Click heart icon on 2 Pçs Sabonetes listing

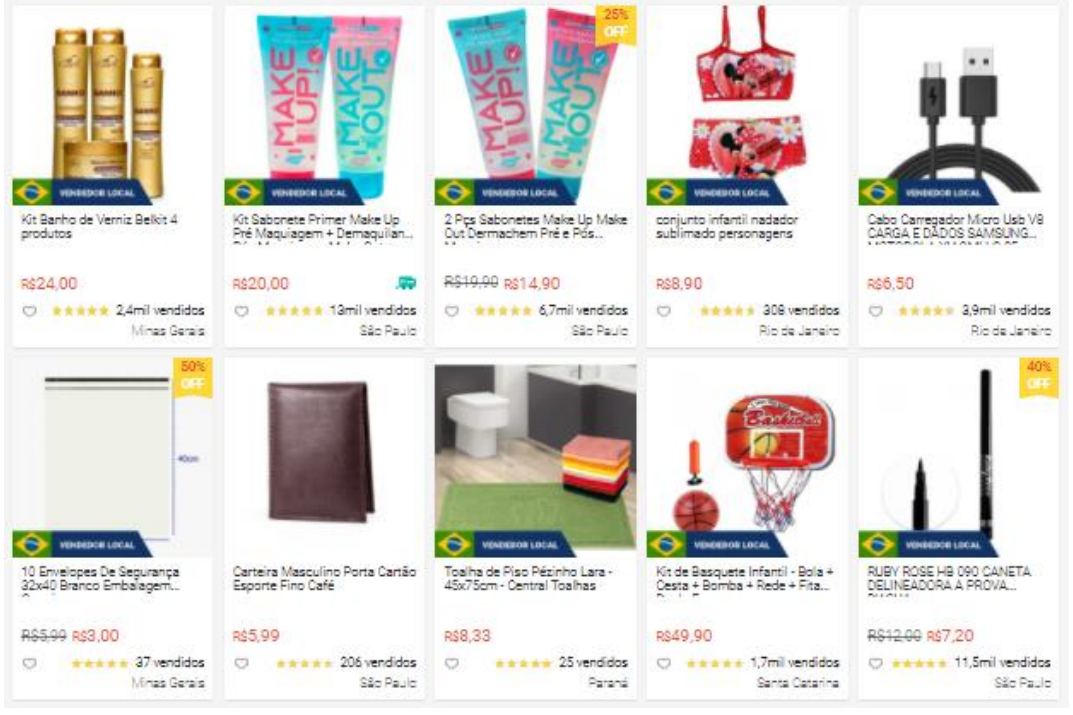(x=452, y=311)
